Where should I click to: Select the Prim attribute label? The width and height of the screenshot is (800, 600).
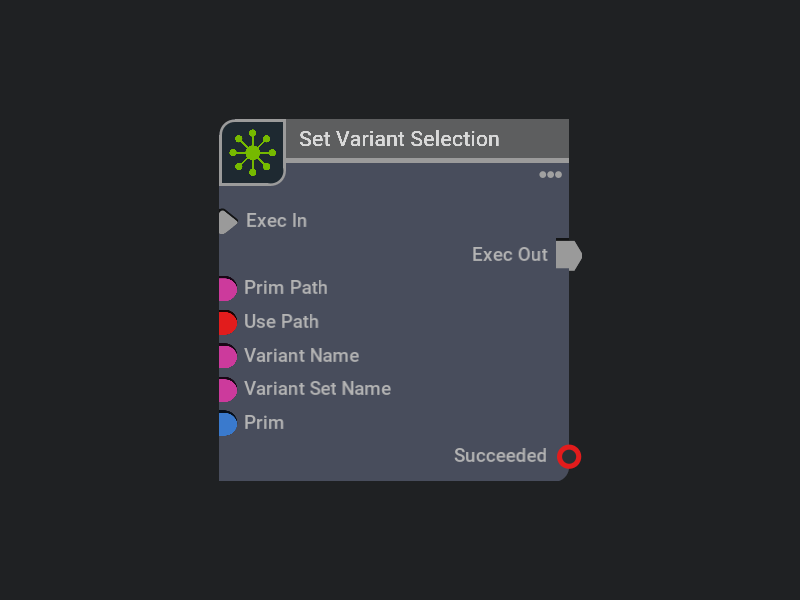264,423
